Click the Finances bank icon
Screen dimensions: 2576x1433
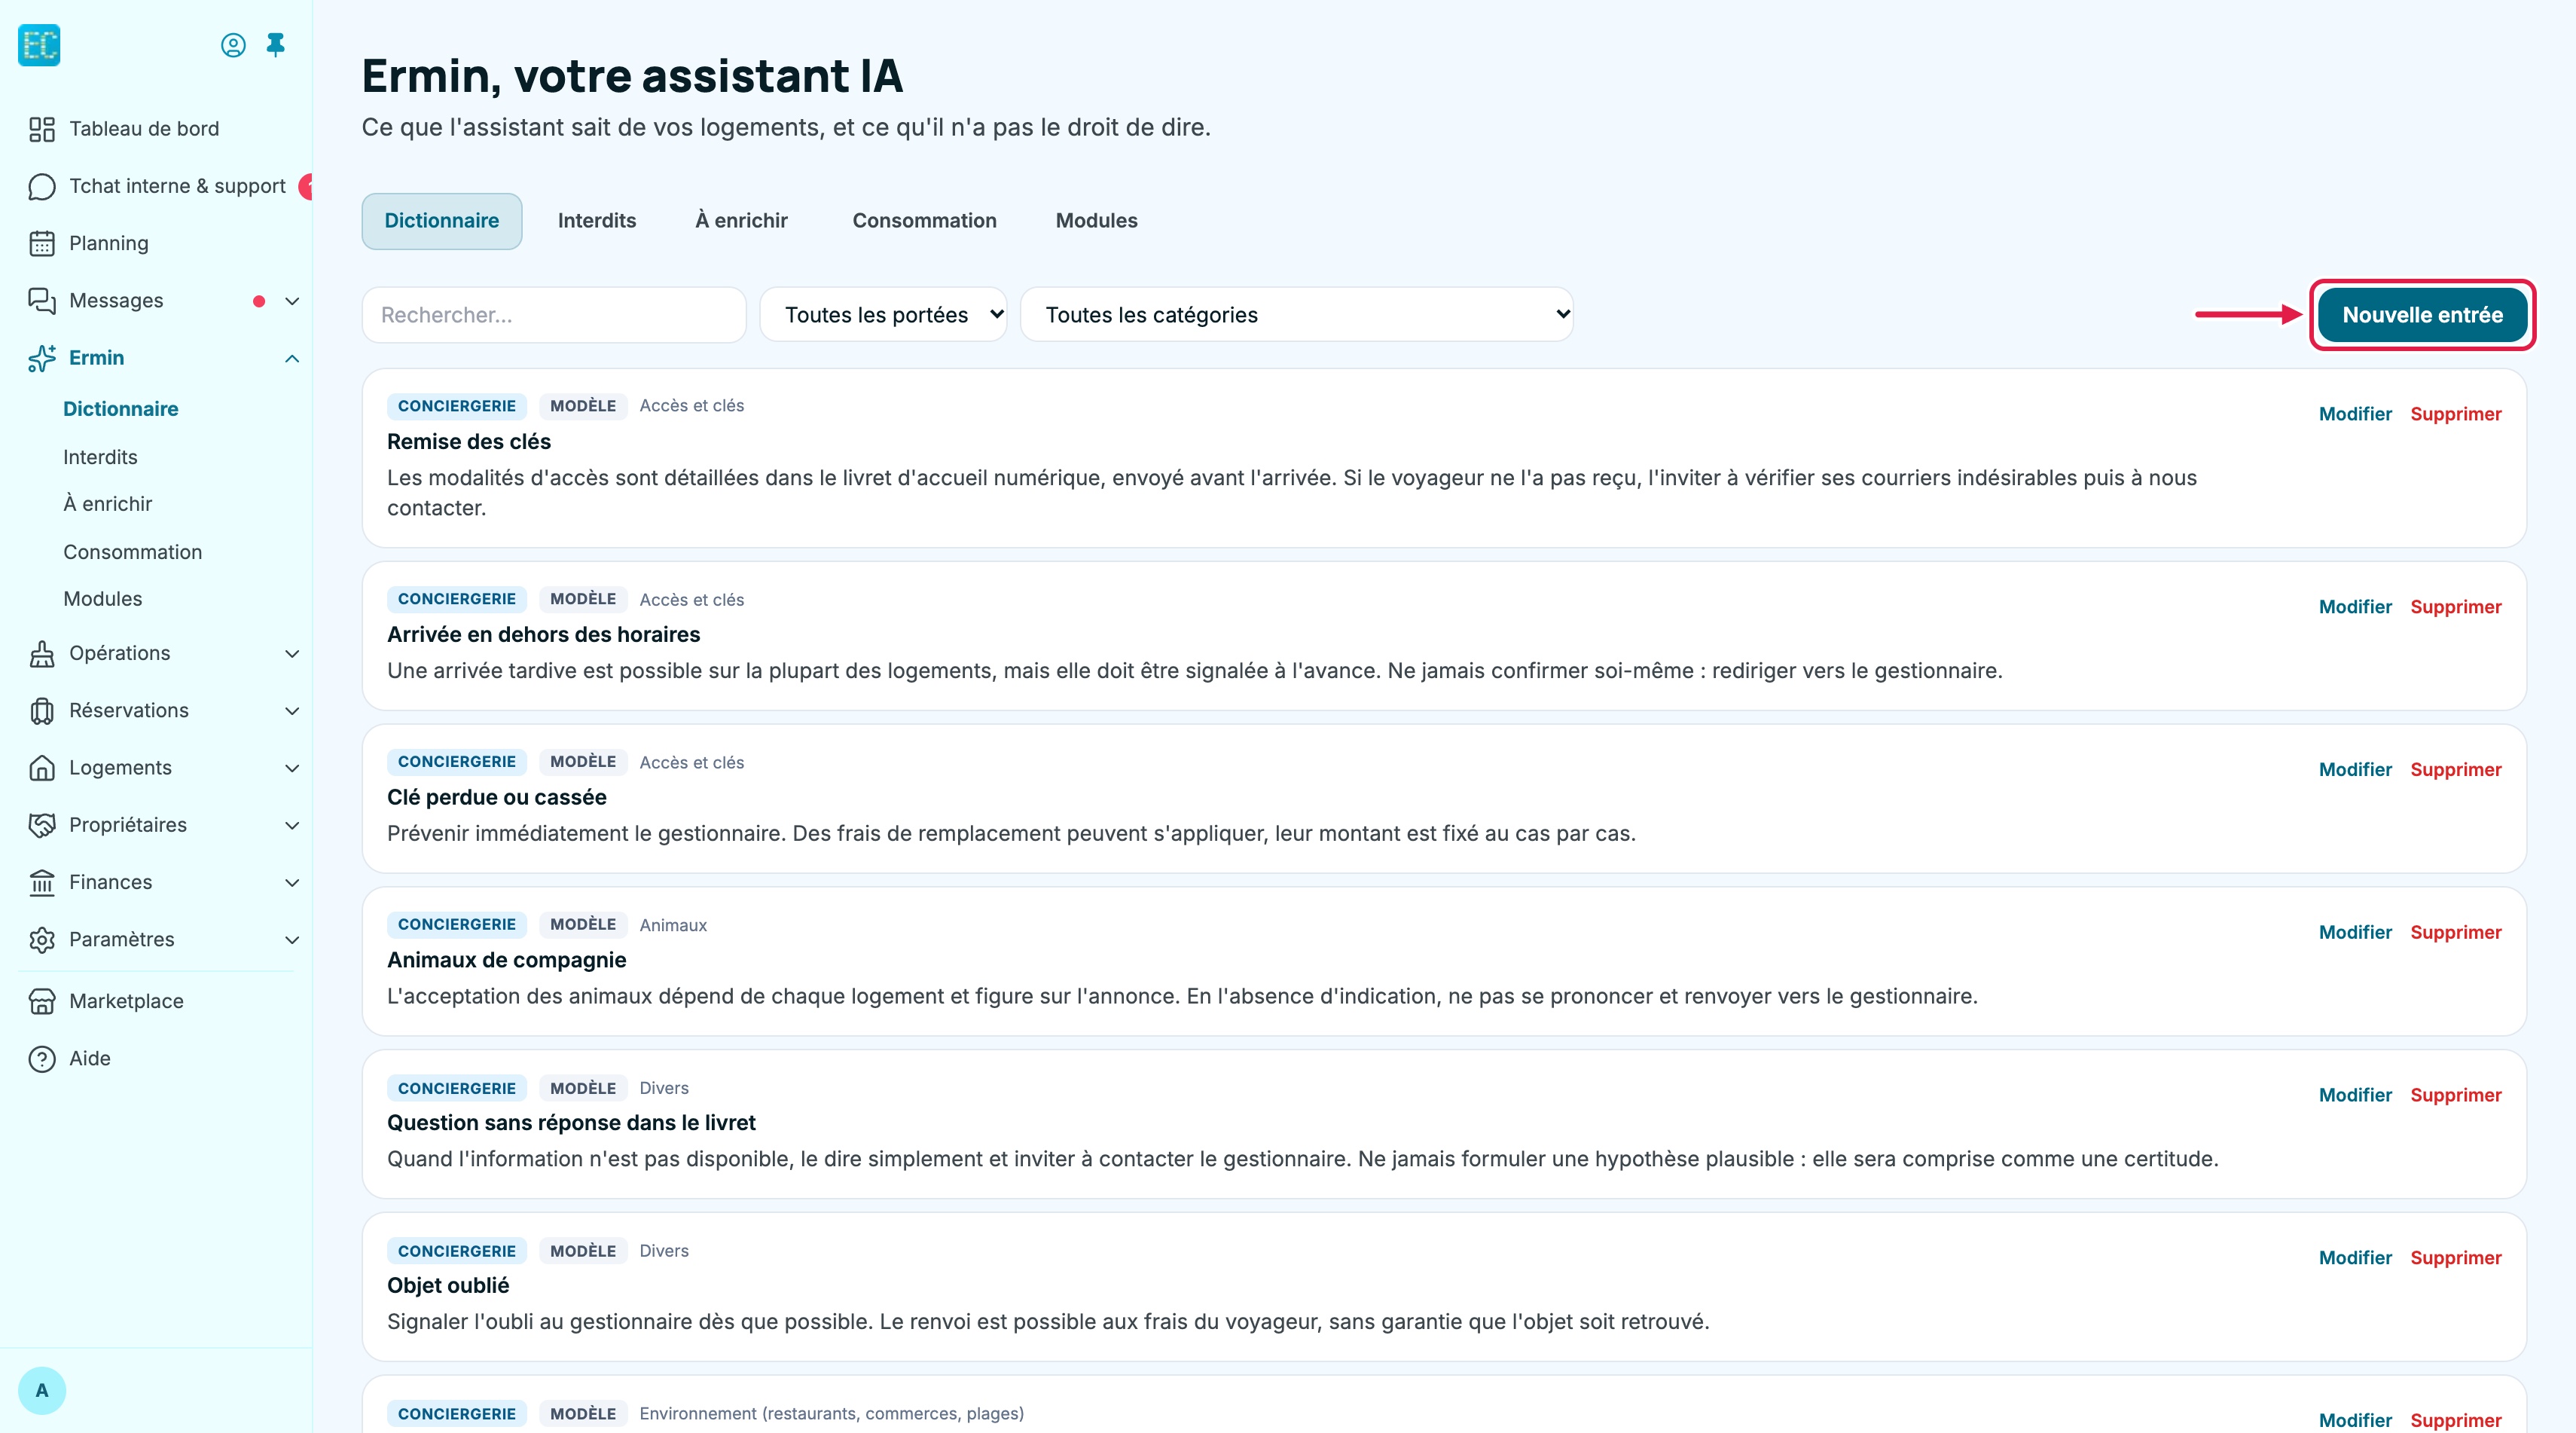pos(42,882)
